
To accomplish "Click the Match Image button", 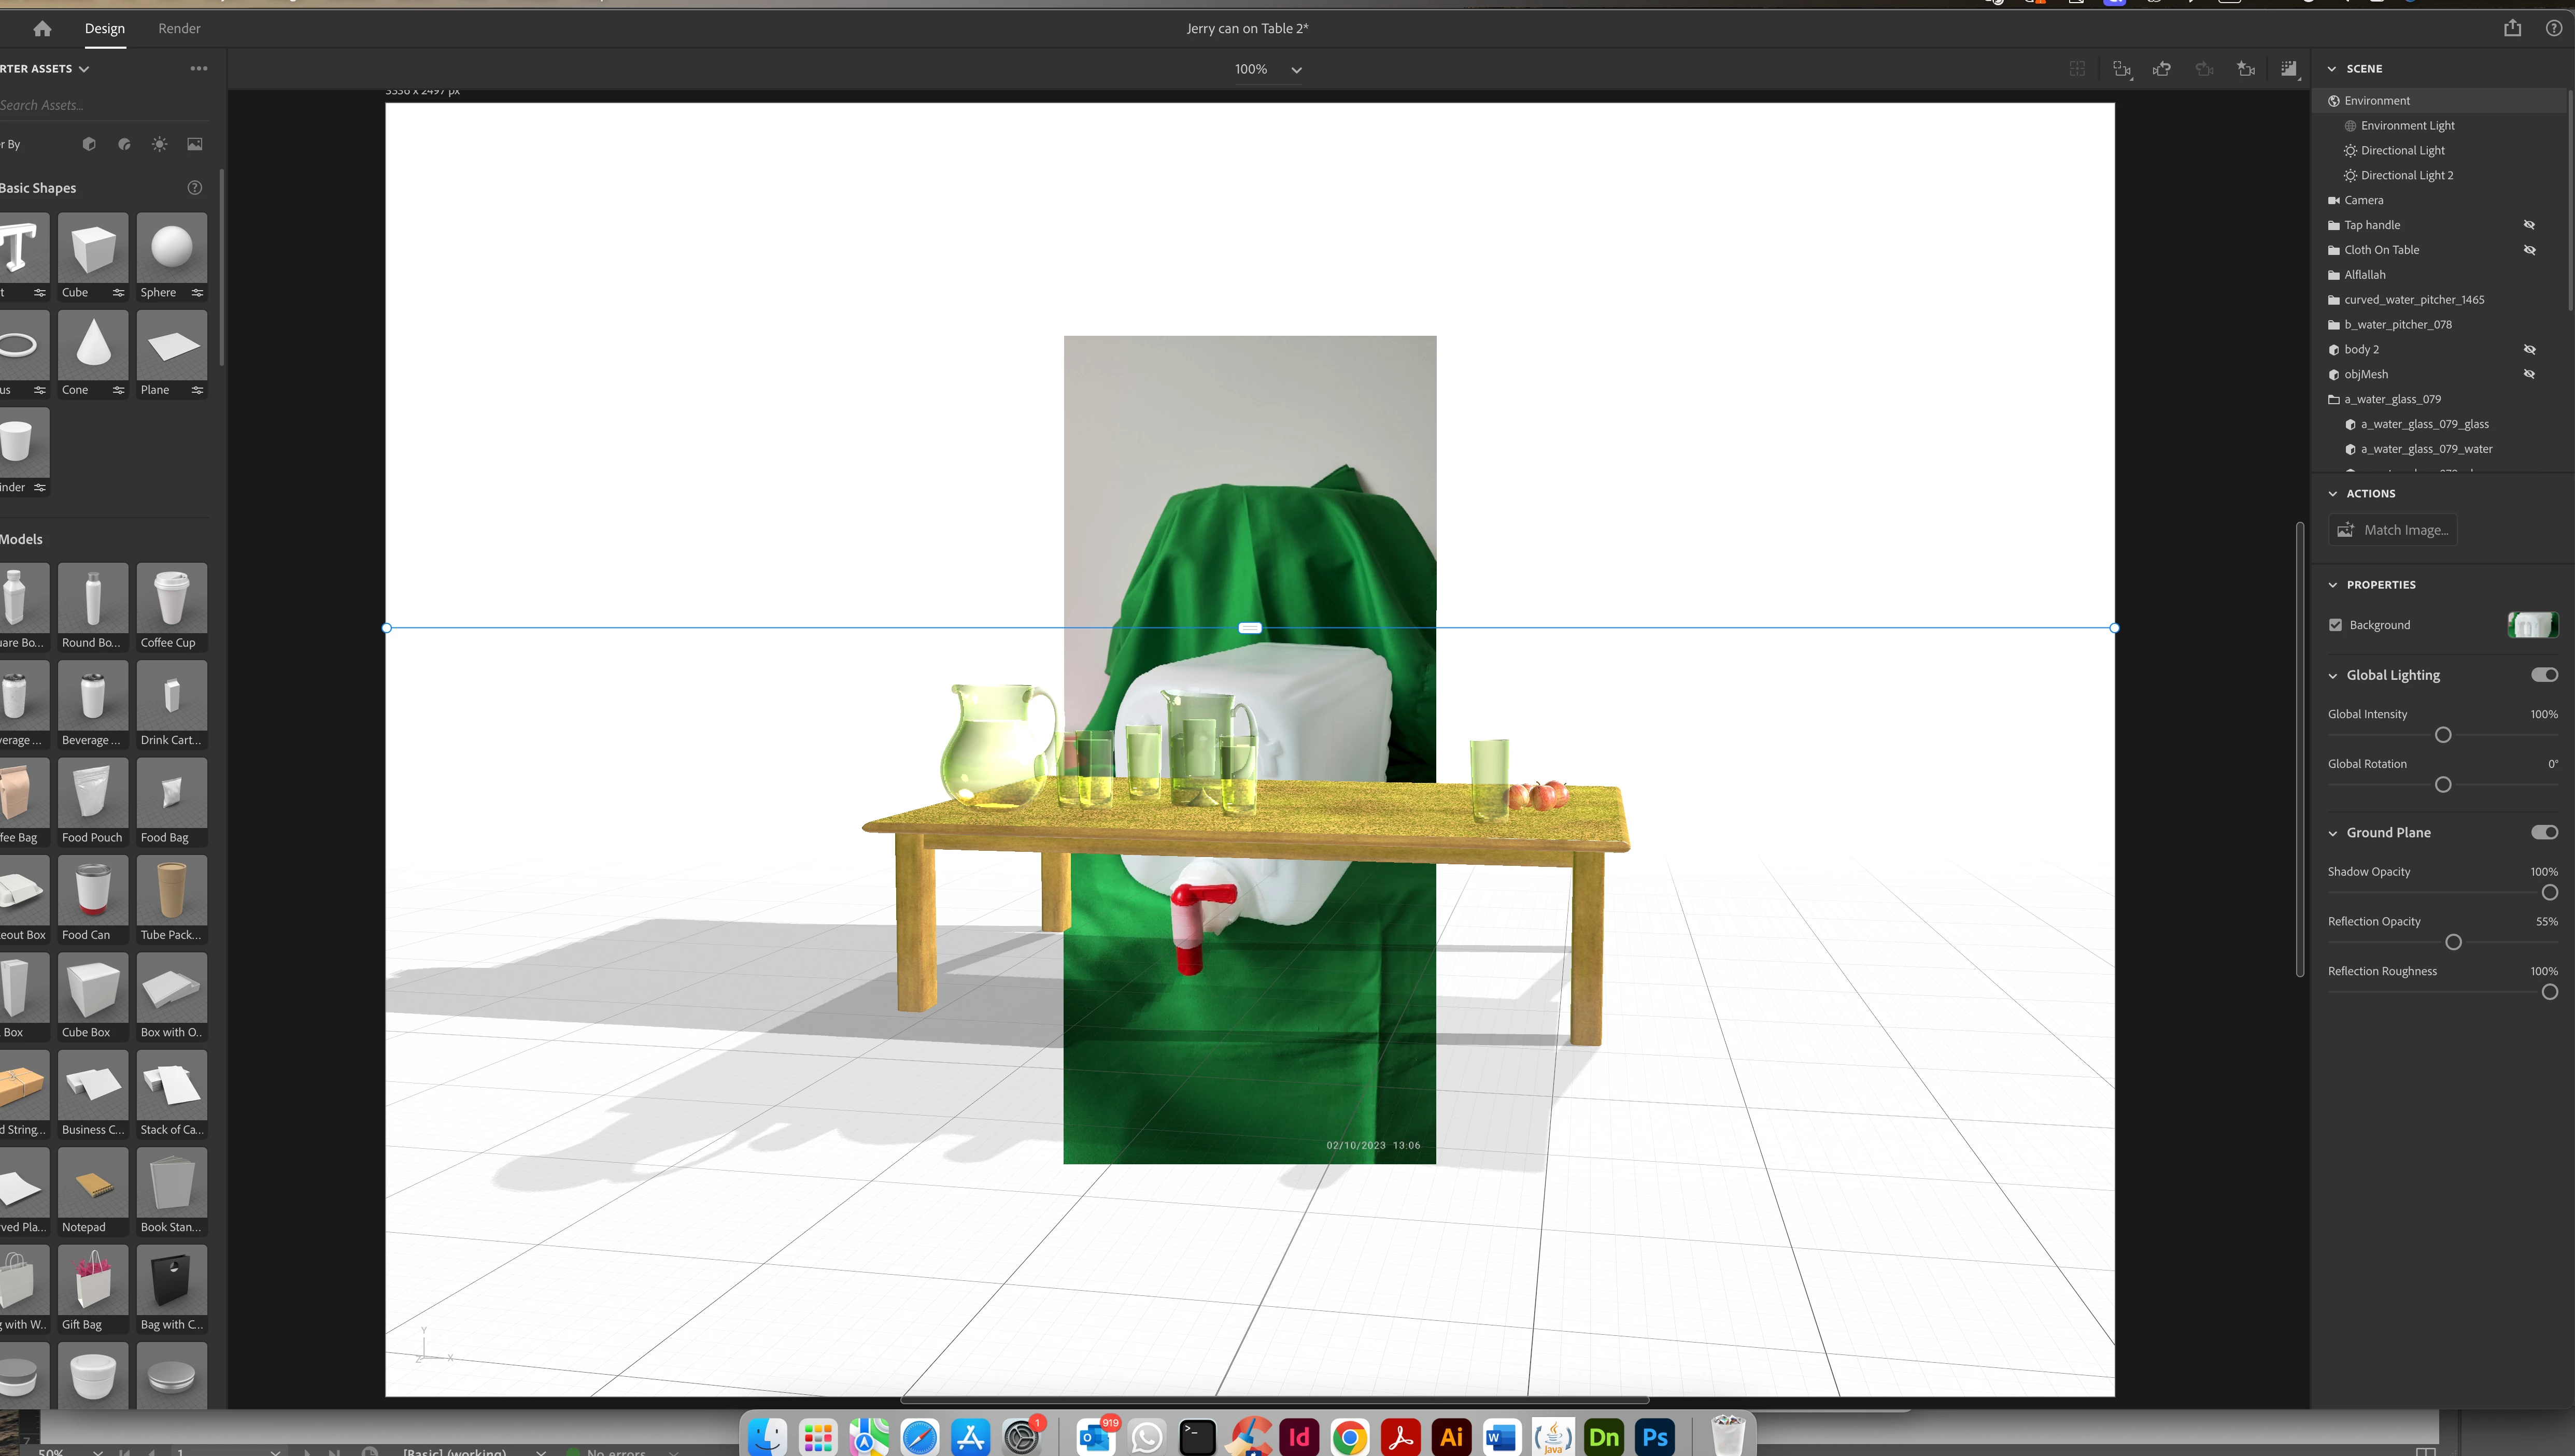I will coord(2392,530).
